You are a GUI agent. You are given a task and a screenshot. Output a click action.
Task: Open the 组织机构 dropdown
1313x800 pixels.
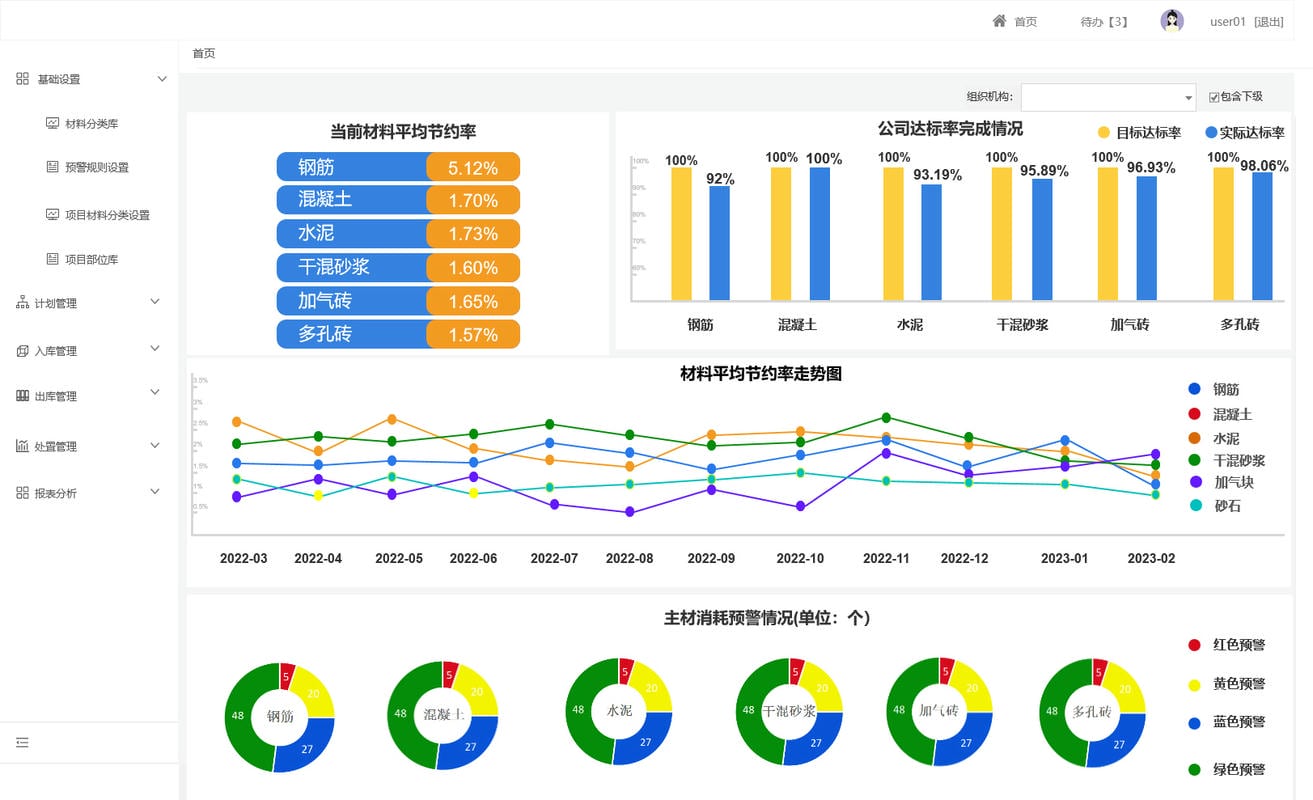coord(1108,97)
